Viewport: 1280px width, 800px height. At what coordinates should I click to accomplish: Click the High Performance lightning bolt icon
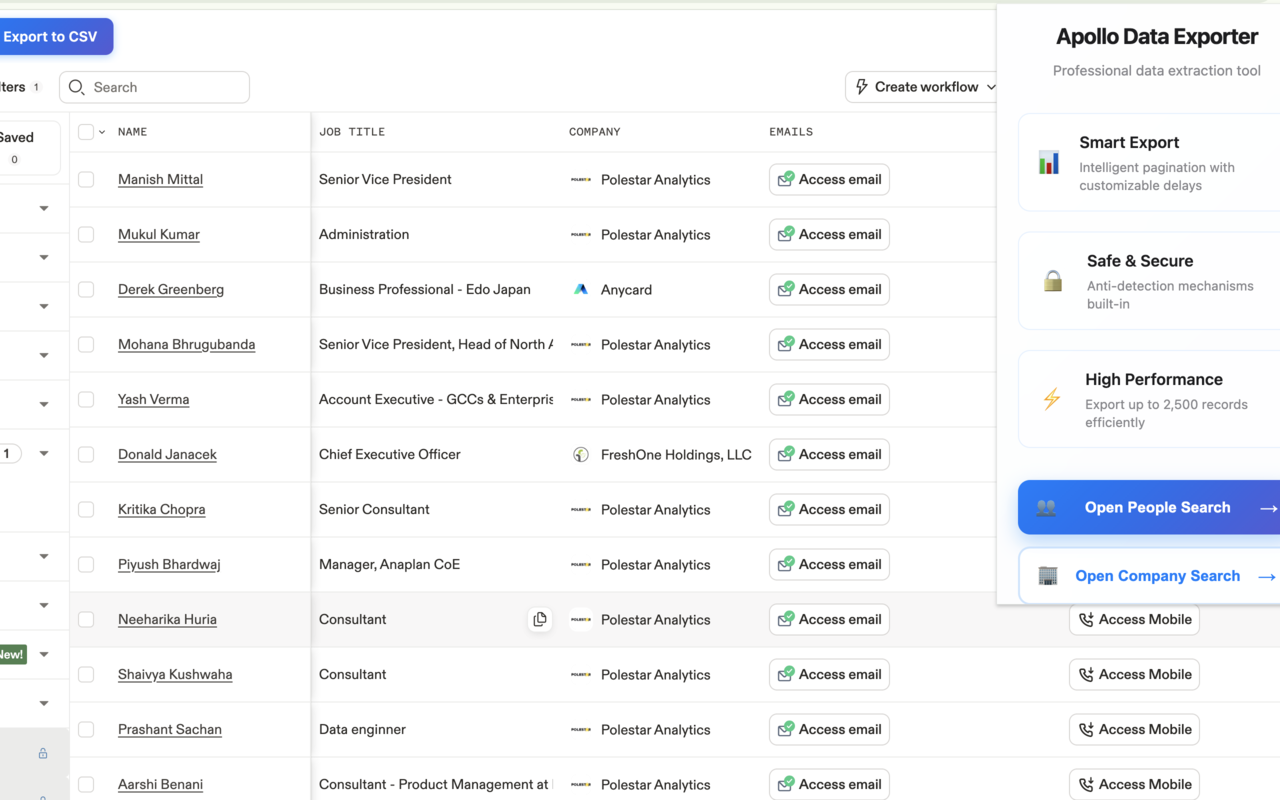pyautogui.click(x=1052, y=399)
